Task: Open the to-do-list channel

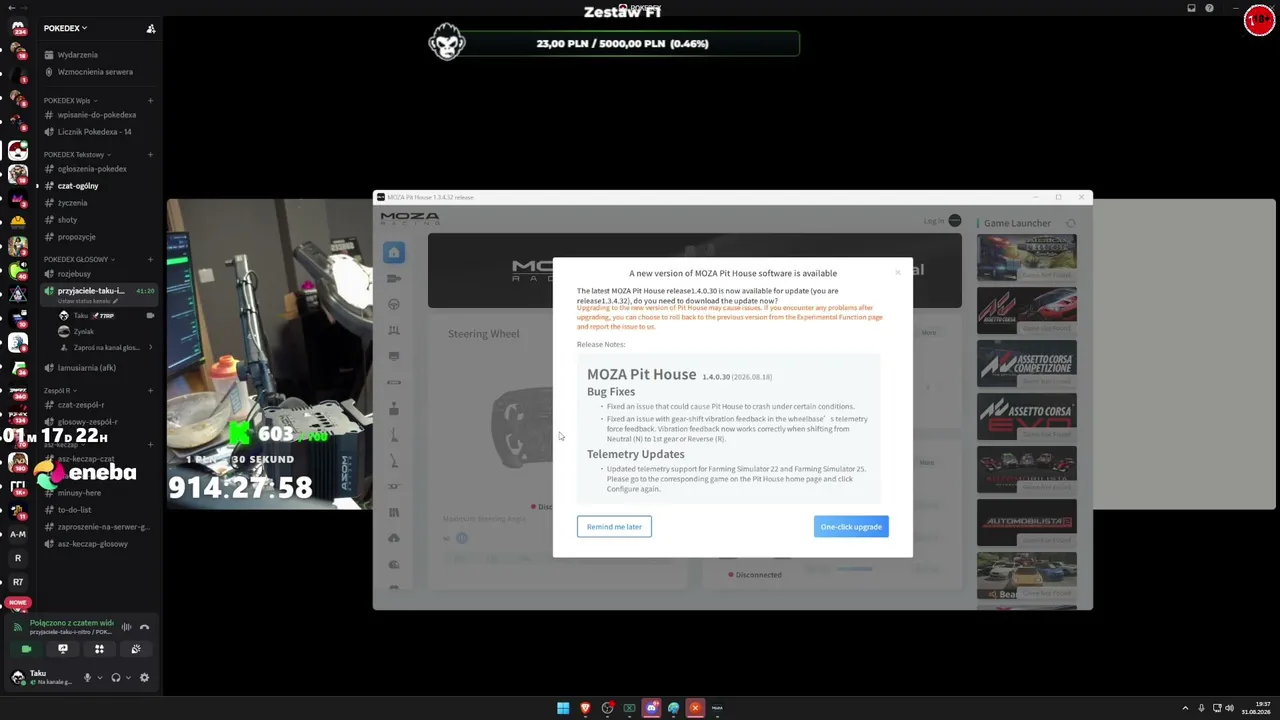Action: point(74,510)
